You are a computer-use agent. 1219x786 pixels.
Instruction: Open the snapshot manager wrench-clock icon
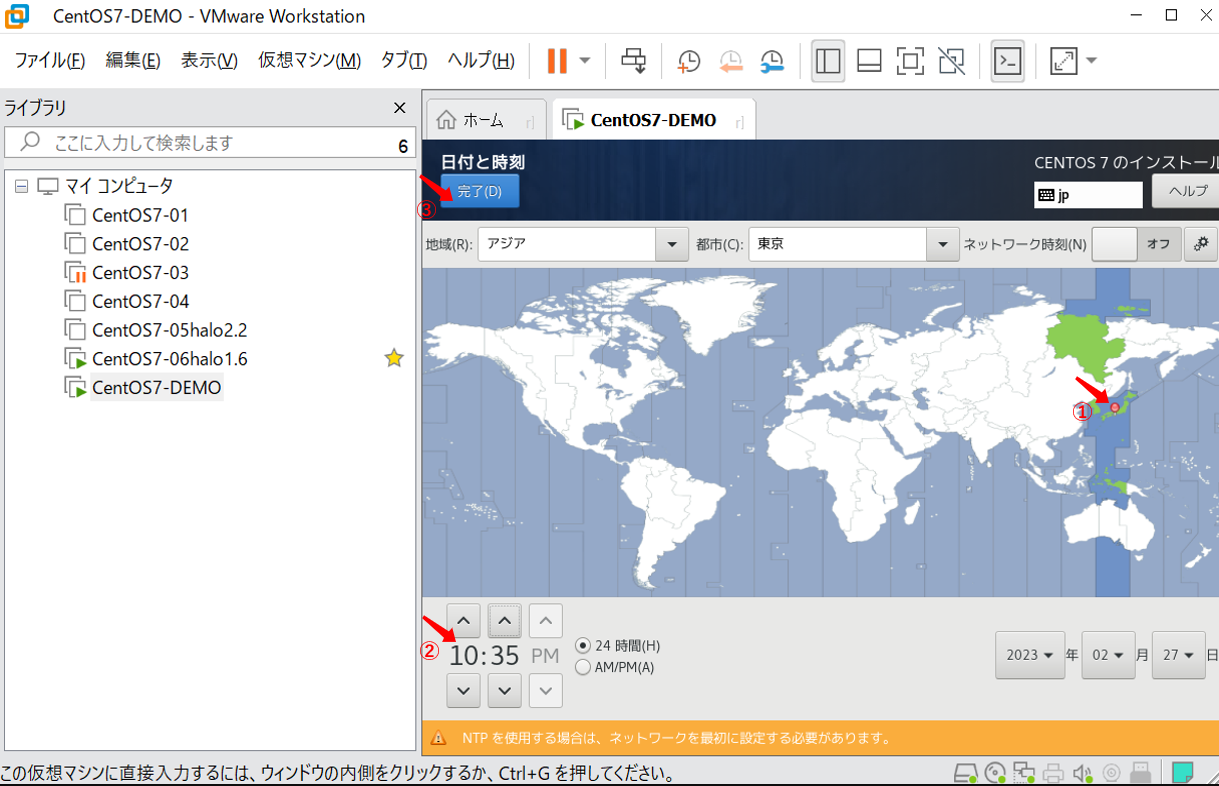click(772, 61)
